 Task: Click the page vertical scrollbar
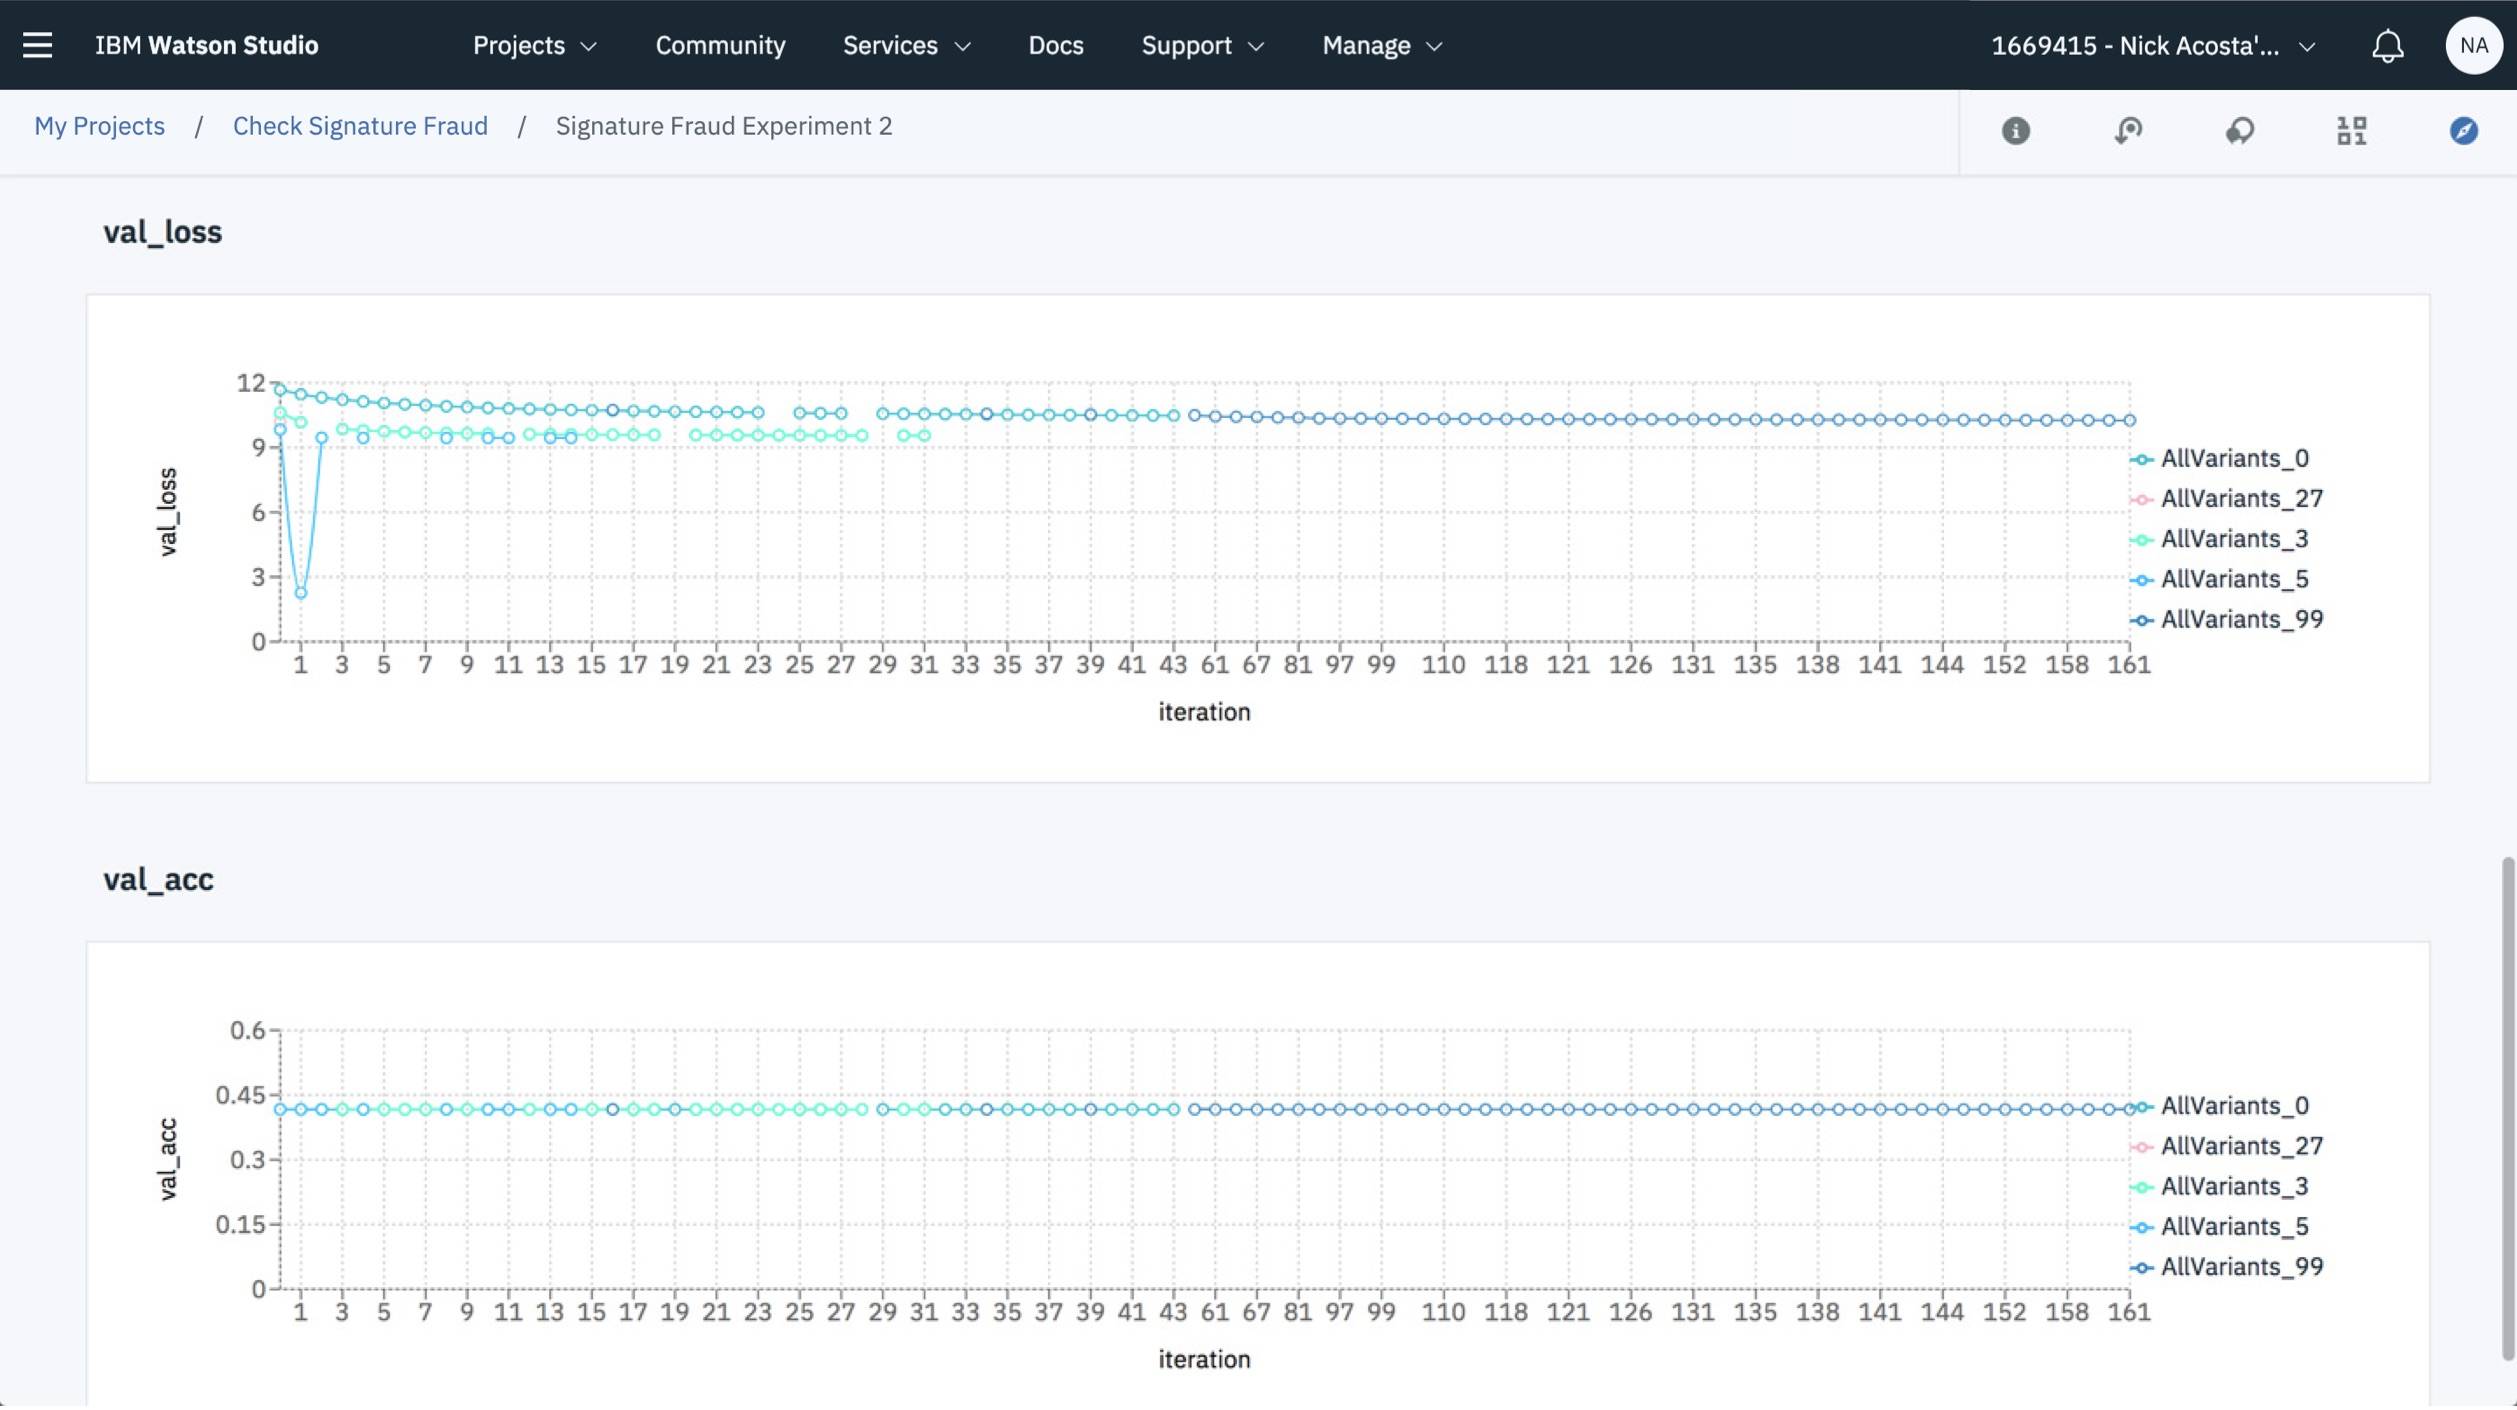click(x=2507, y=1108)
